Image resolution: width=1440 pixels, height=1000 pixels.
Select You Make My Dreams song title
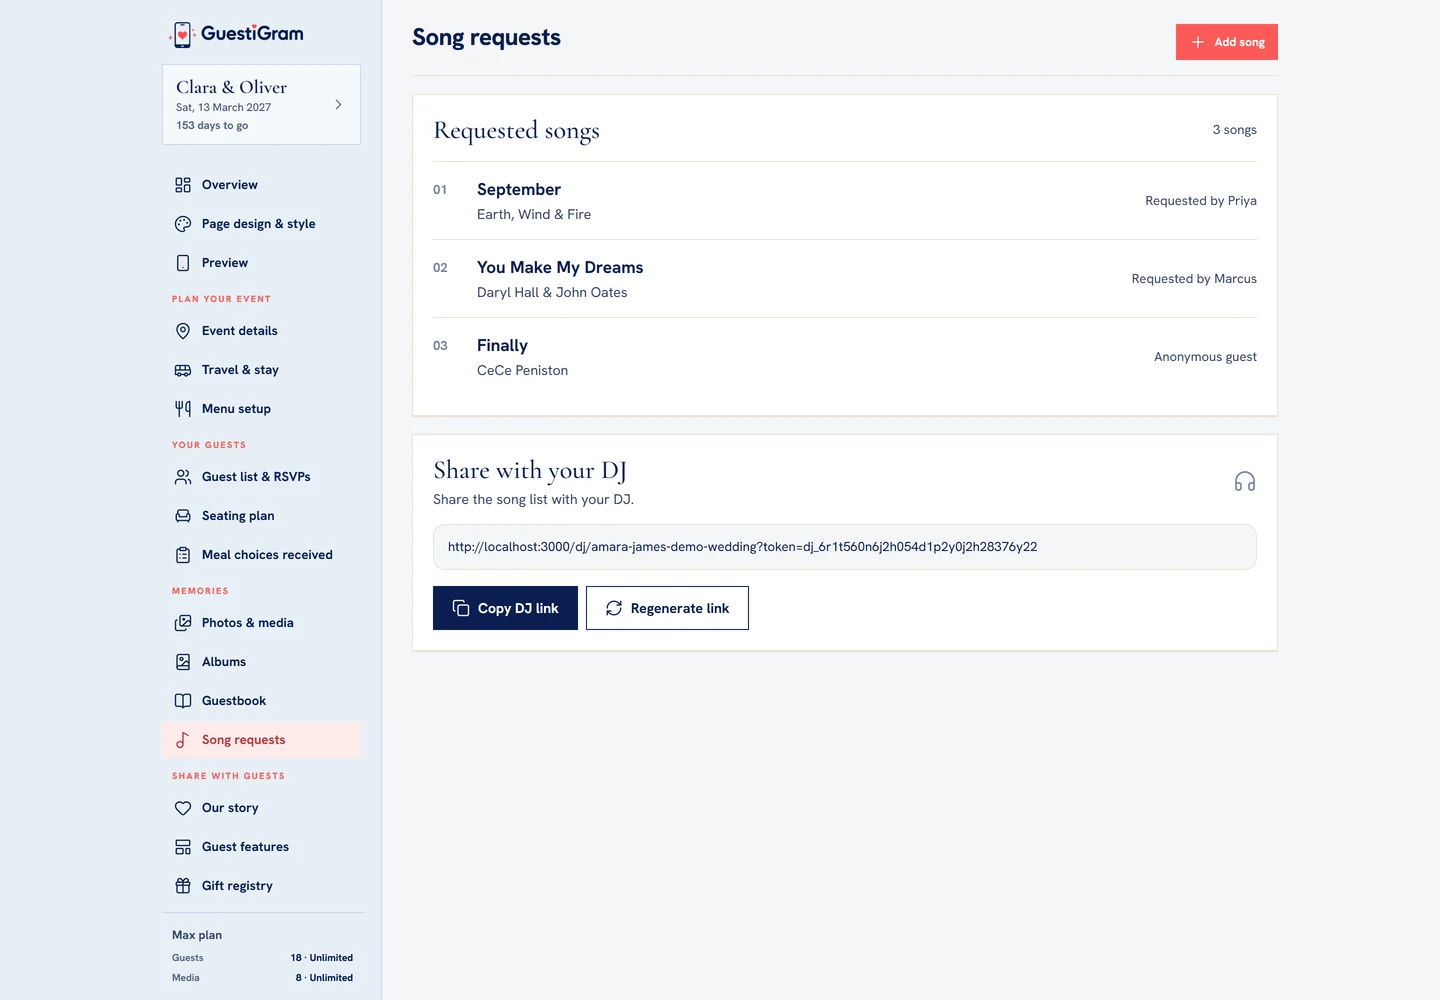click(560, 267)
